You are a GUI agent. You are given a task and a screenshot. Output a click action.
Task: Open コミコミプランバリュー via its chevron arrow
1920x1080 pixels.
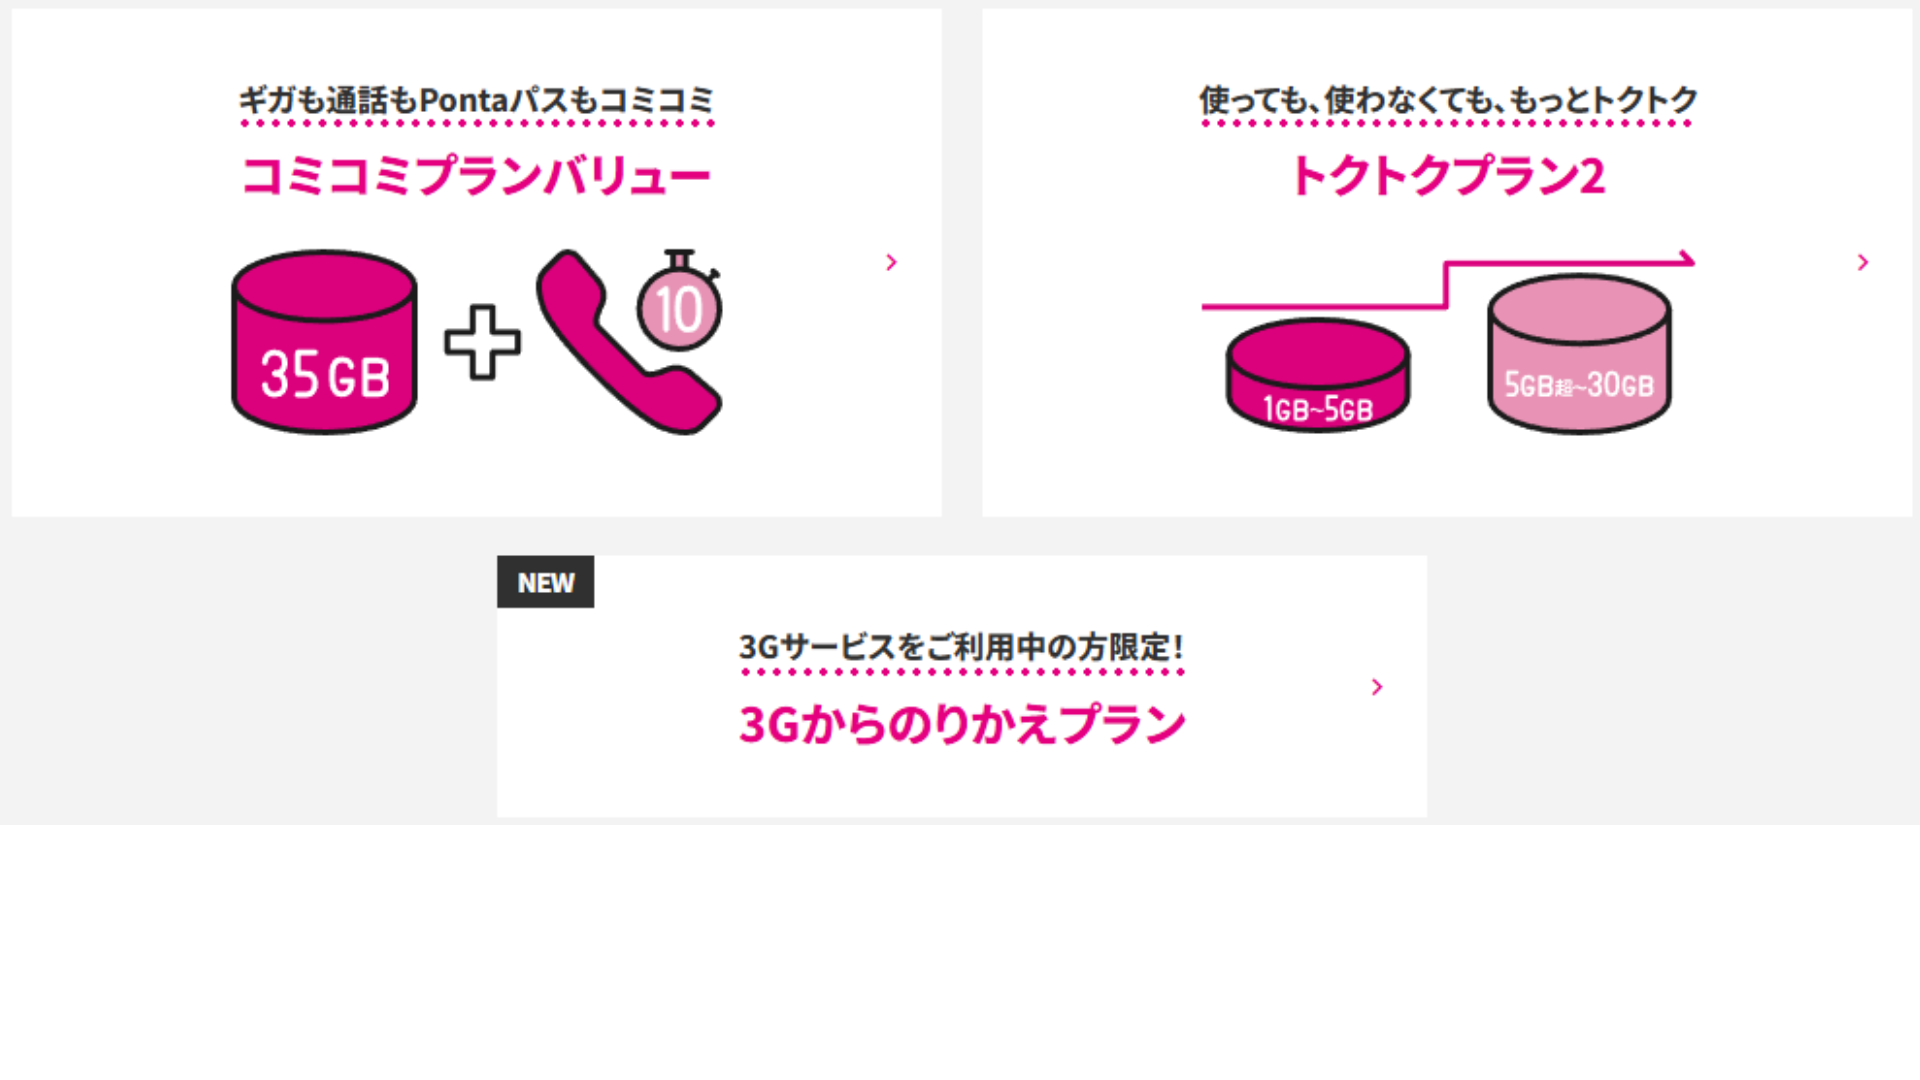891,262
